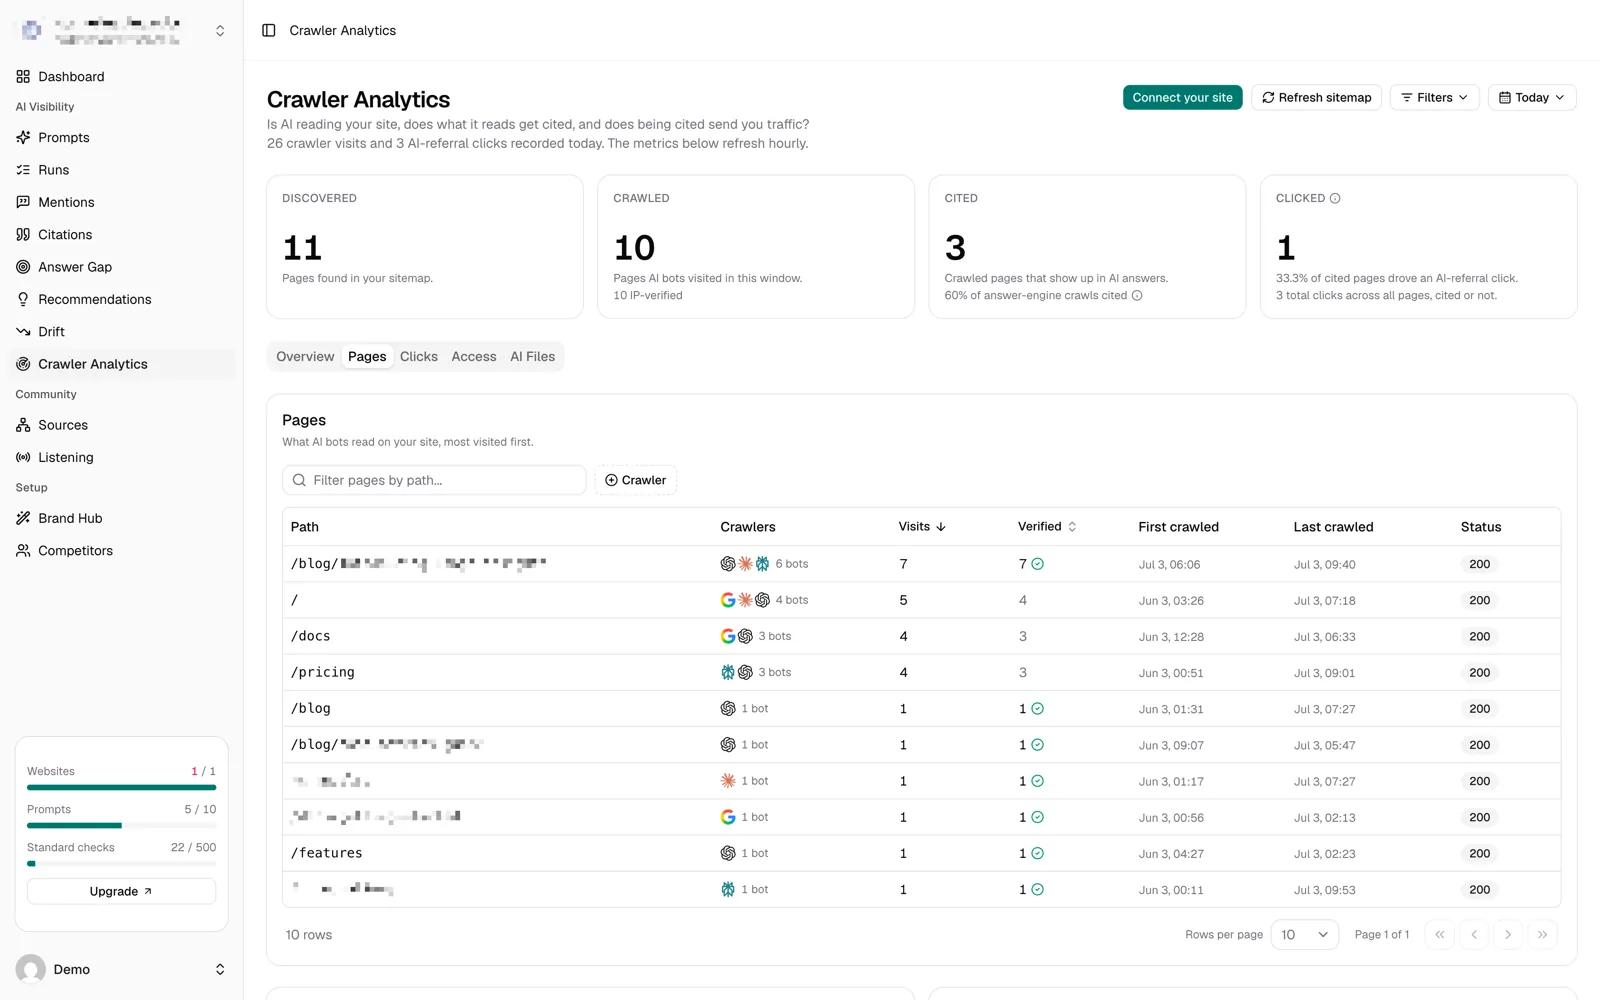The width and height of the screenshot is (1600, 1000).
Task: Open the CITED metric card
Action: click(x=1087, y=247)
